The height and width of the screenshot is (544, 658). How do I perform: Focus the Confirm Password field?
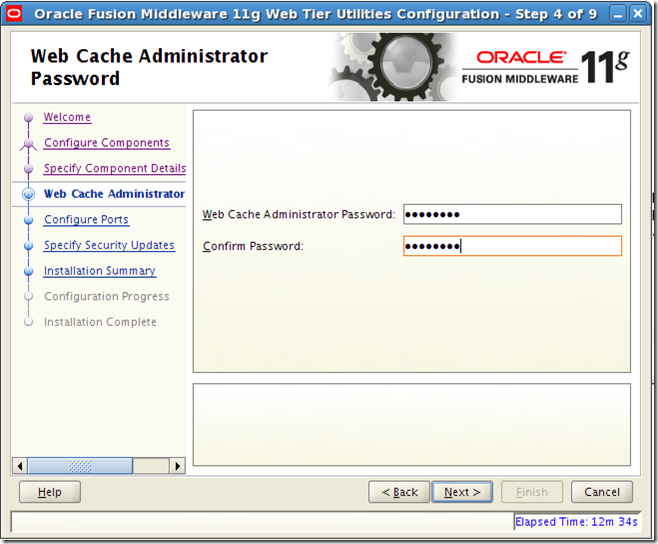(512, 246)
